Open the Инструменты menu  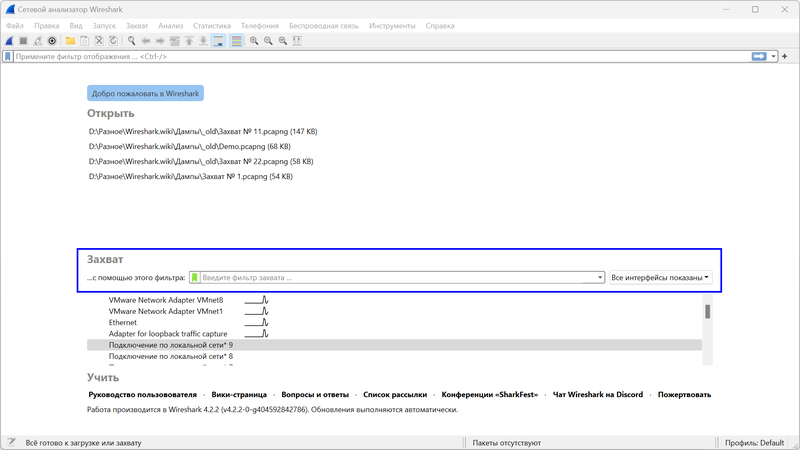(x=392, y=26)
